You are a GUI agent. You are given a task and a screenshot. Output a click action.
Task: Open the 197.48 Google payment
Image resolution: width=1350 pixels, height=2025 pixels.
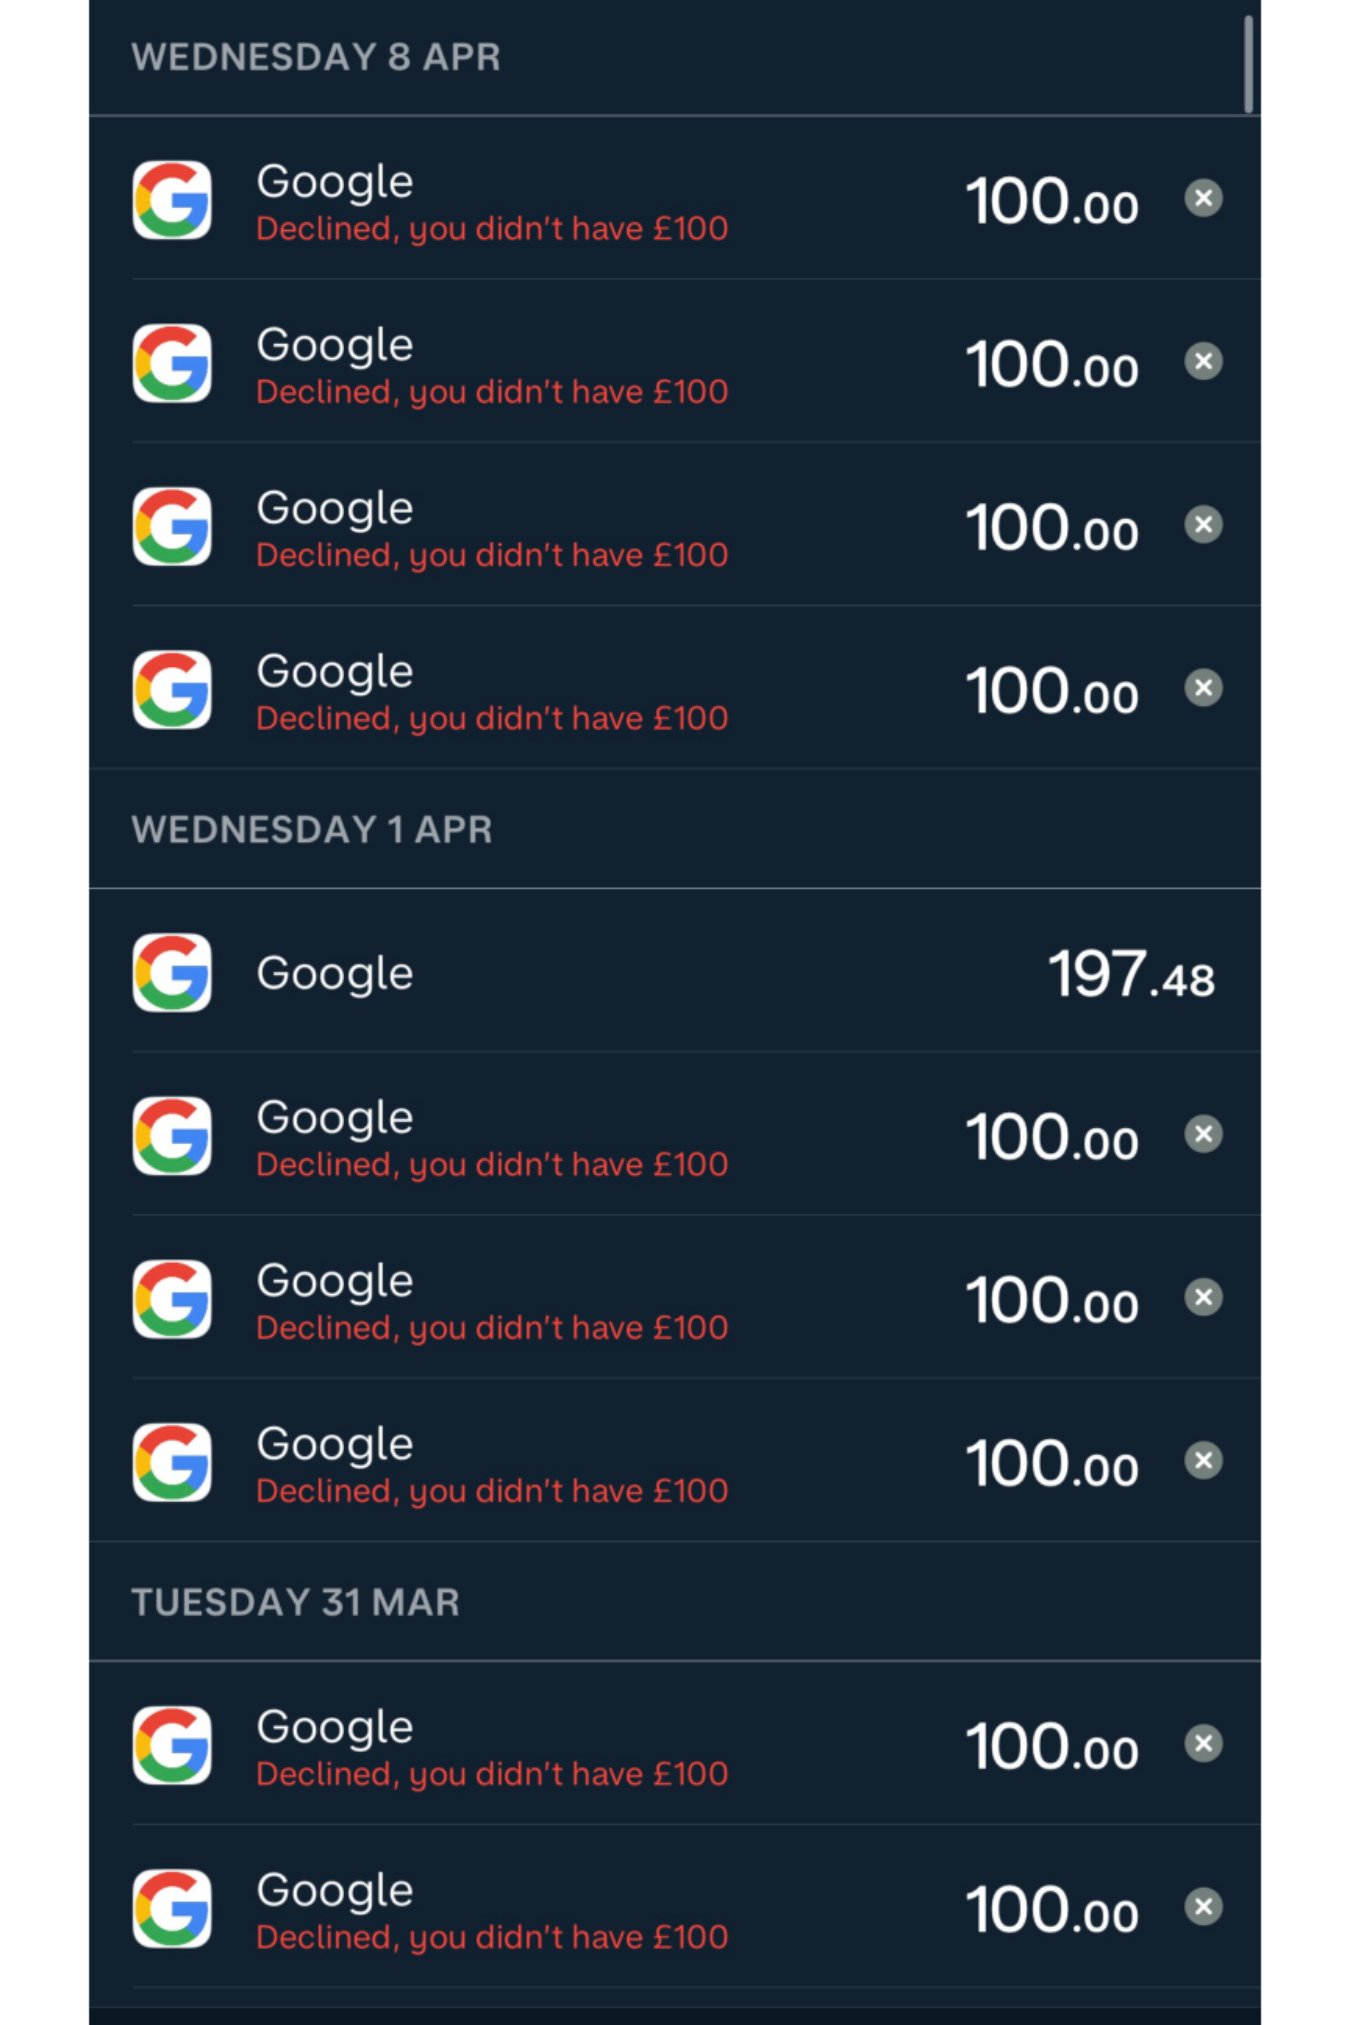[675, 971]
